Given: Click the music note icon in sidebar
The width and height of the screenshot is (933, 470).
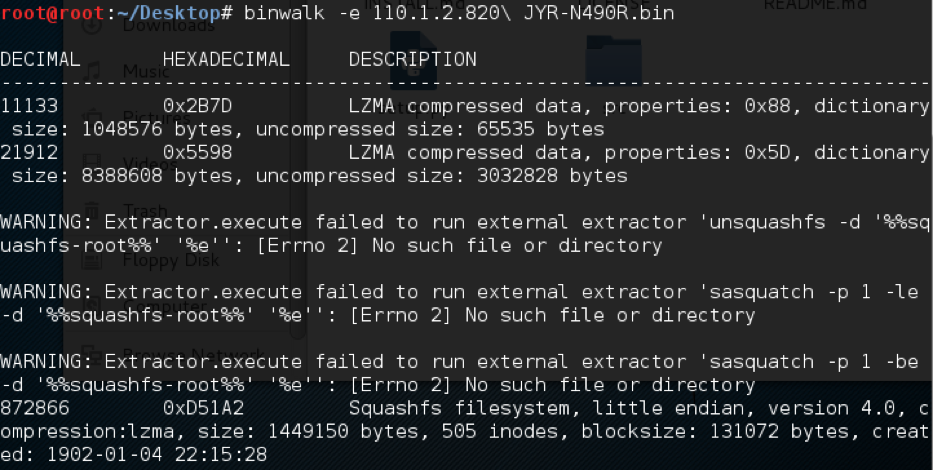Looking at the screenshot, I should coord(91,71).
